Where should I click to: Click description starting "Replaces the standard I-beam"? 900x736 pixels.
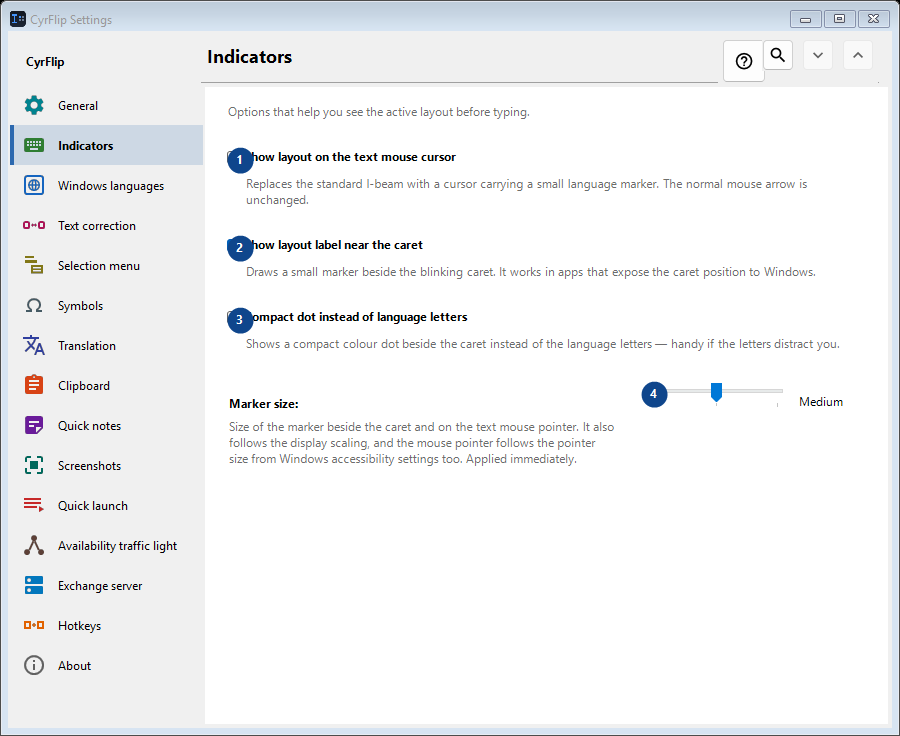526,192
